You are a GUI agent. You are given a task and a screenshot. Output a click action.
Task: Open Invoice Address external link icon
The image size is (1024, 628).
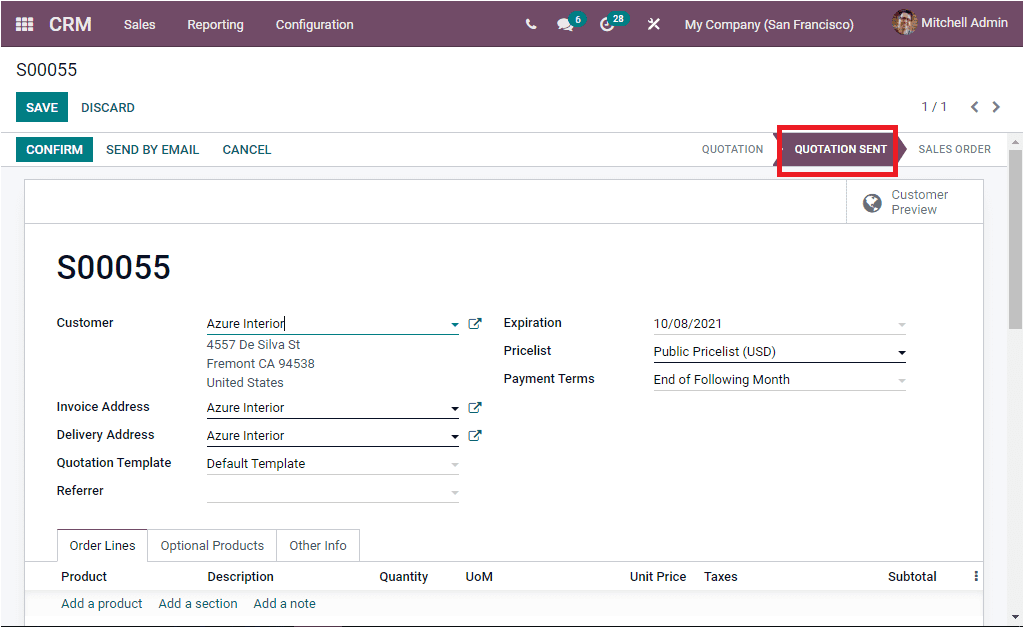475,407
